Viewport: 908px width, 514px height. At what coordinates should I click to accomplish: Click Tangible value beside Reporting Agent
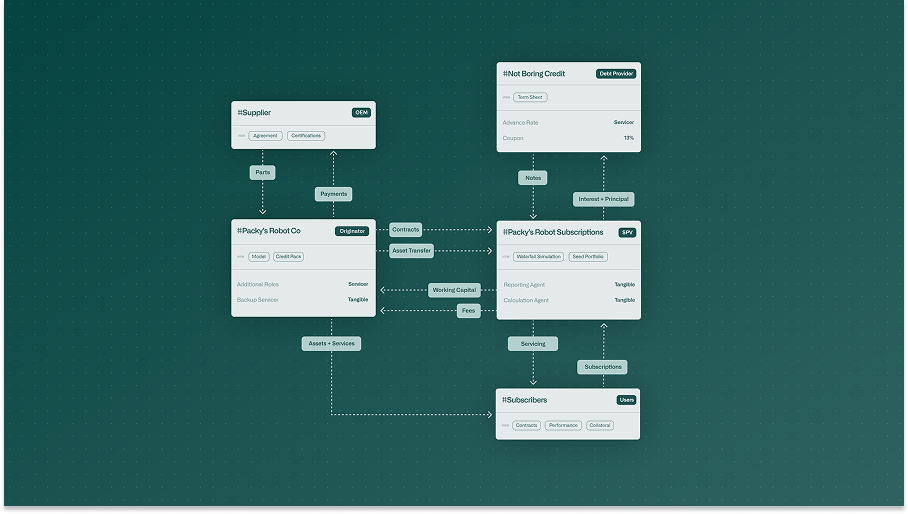[x=624, y=285]
